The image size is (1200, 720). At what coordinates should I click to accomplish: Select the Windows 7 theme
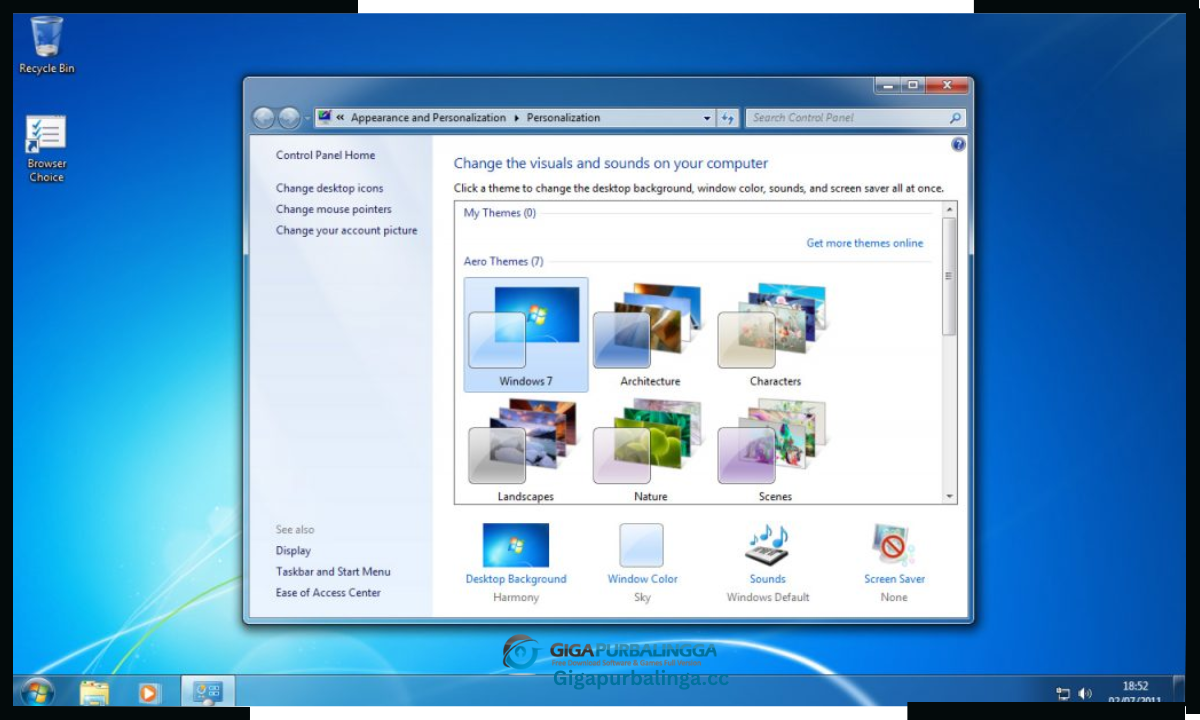click(526, 335)
